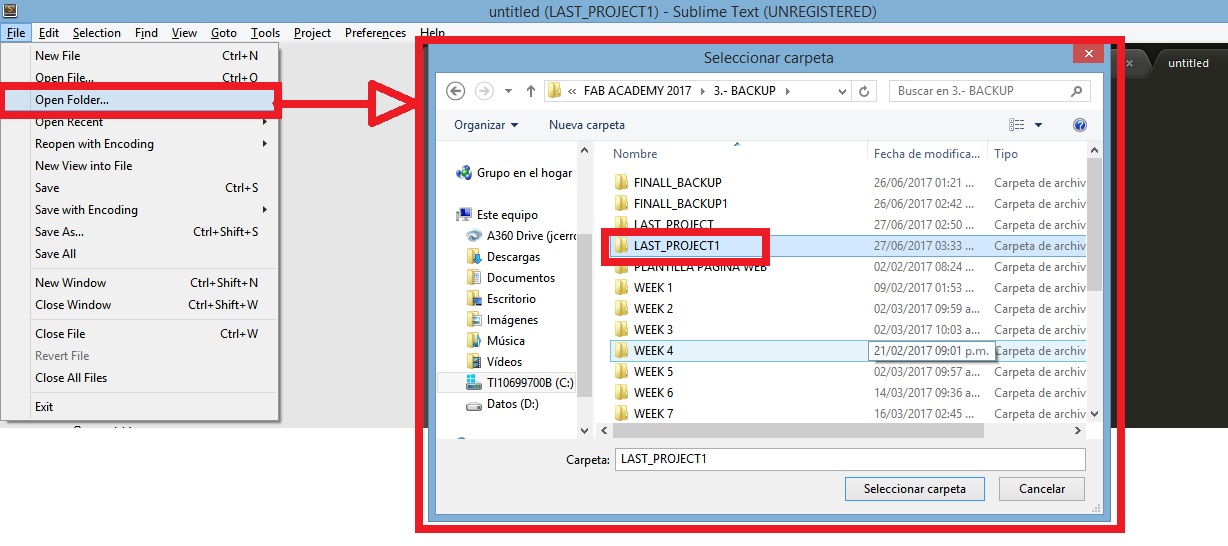This screenshot has width=1228, height=546.
Task: Click the Carpeta name input field
Action: (850, 459)
